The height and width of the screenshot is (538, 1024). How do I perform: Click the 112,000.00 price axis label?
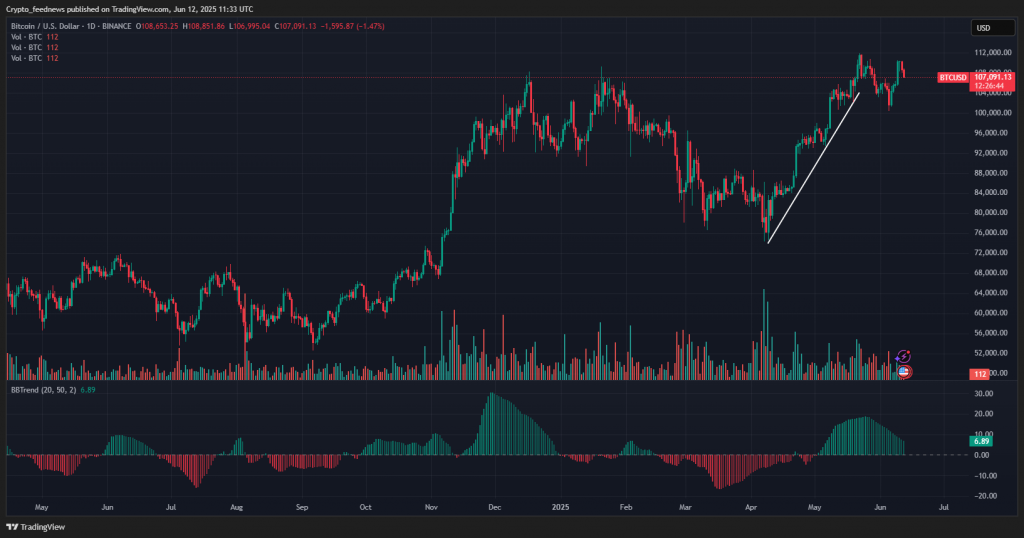(x=992, y=53)
